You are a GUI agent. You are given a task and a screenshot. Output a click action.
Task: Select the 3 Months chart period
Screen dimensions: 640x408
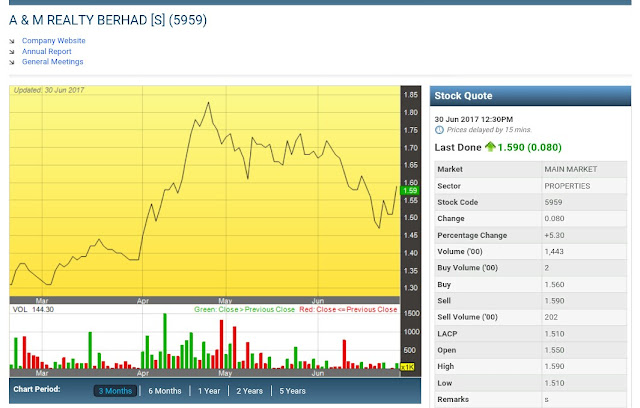116,391
